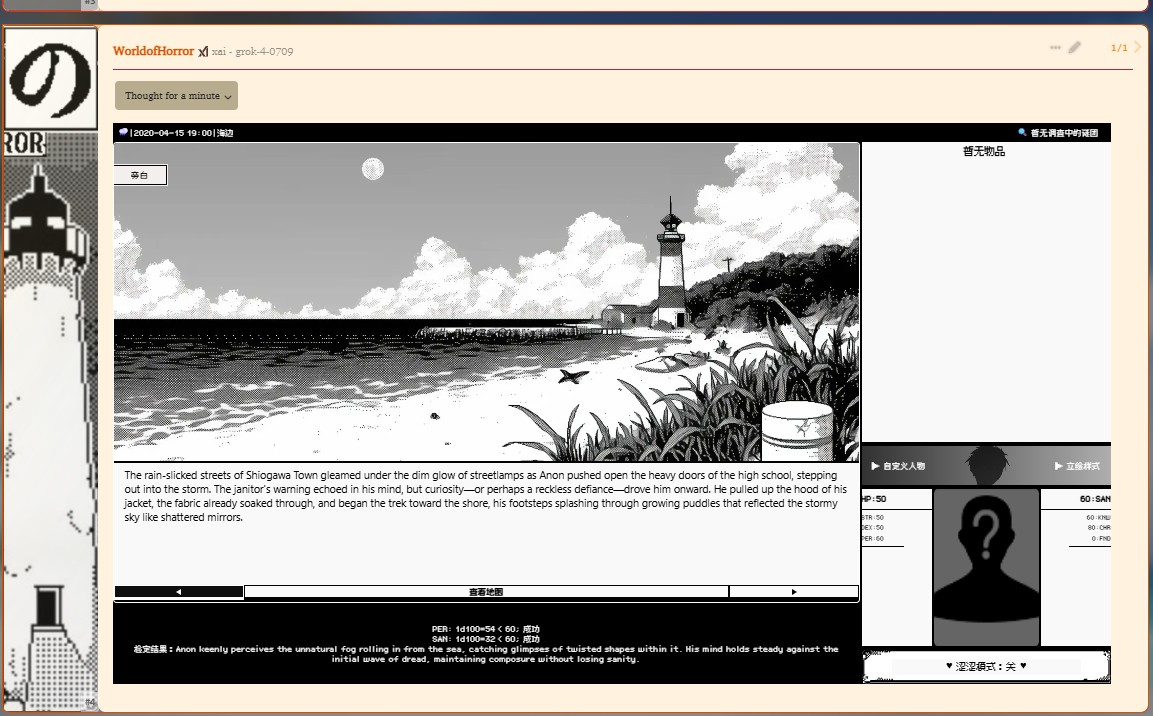Expand the 'Thought for a minute' block
The image size is (1153, 716).
tap(176, 96)
